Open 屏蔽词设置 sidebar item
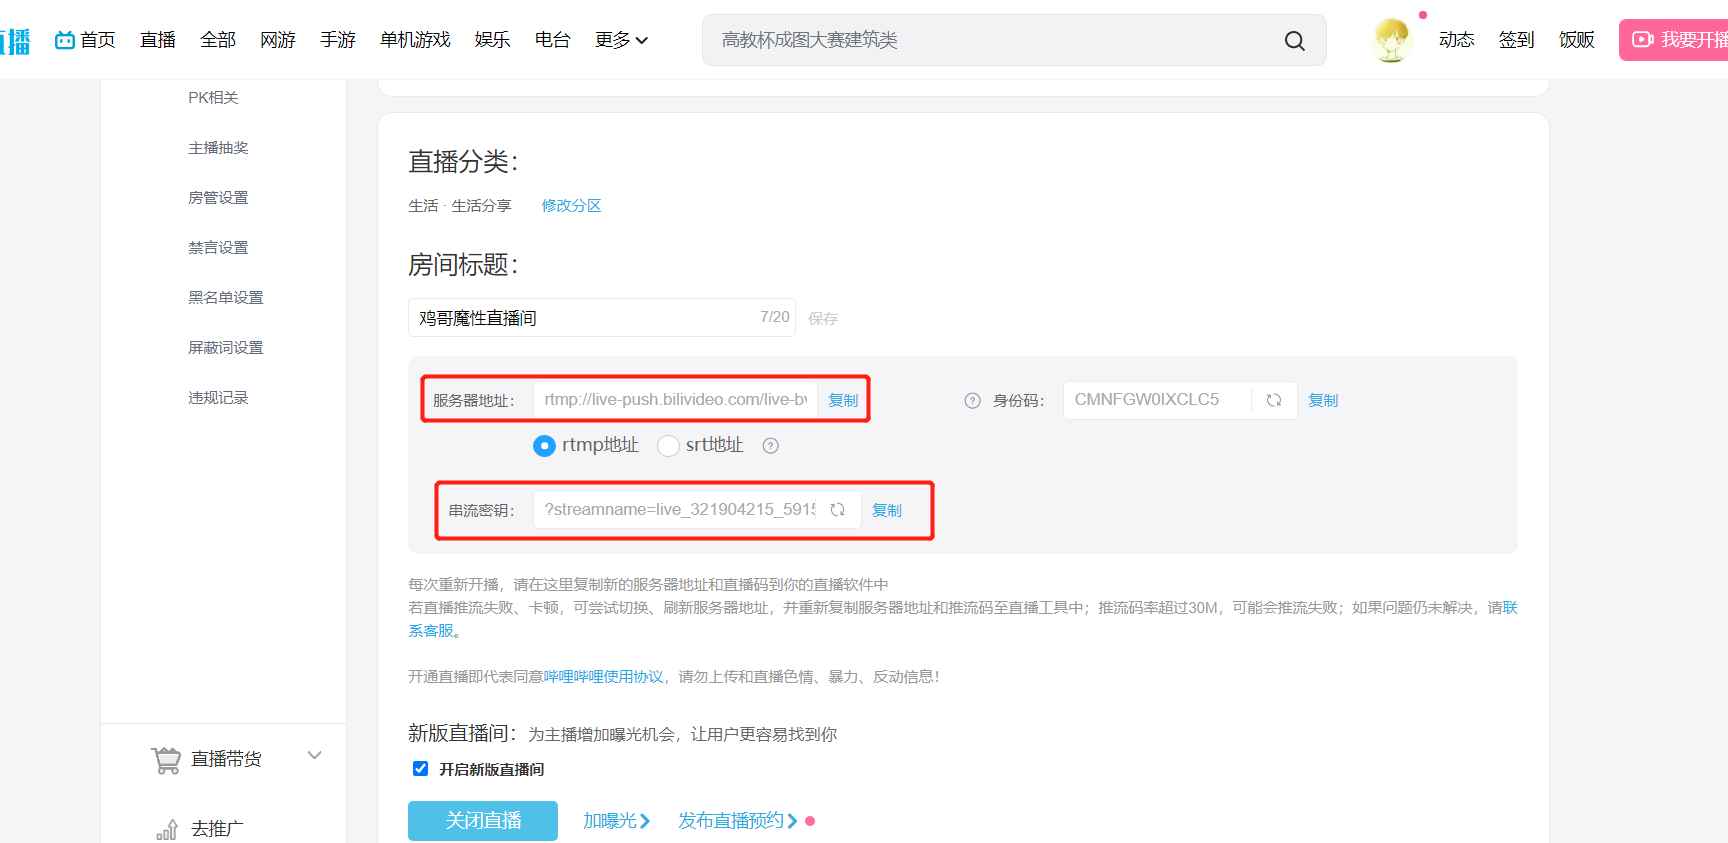Image resolution: width=1728 pixels, height=843 pixels. pyautogui.click(x=226, y=347)
